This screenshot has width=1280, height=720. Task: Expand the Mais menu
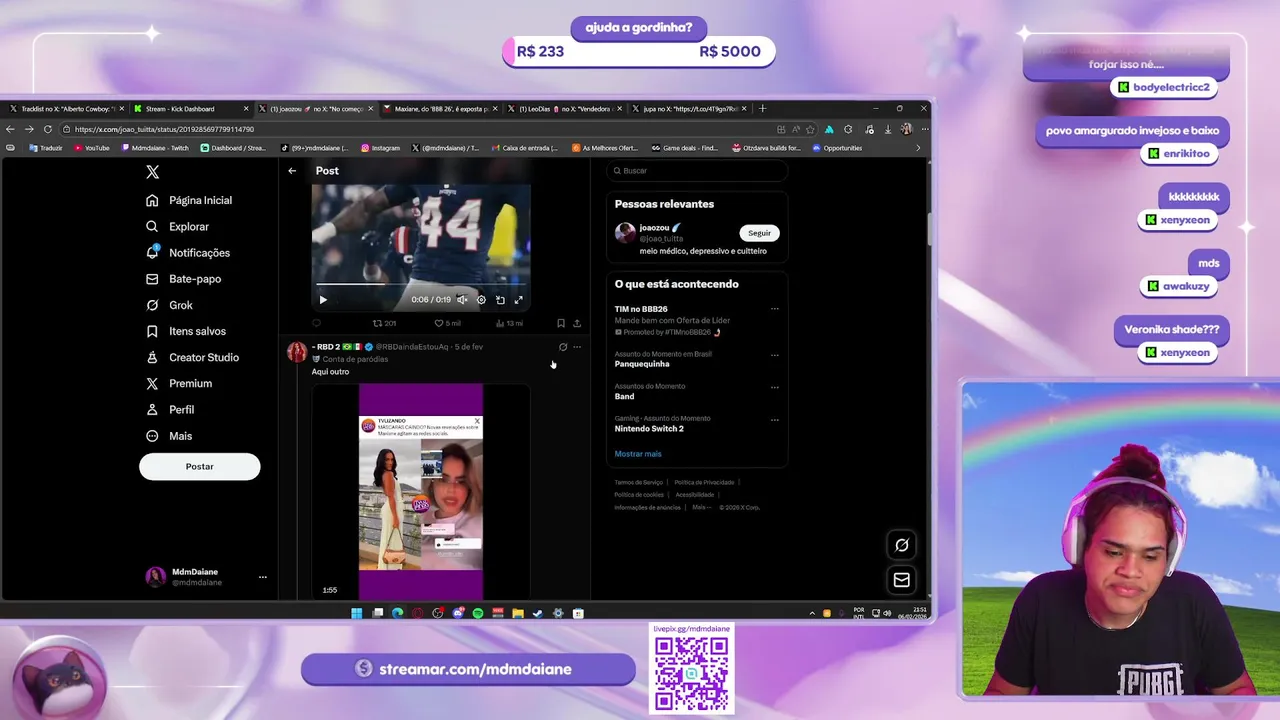[x=169, y=436]
